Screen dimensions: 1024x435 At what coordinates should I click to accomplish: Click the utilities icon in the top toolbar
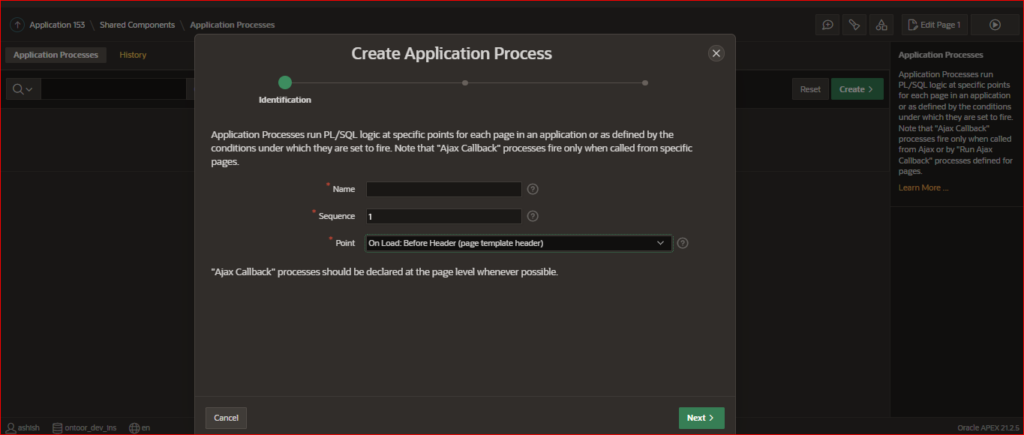pos(854,24)
